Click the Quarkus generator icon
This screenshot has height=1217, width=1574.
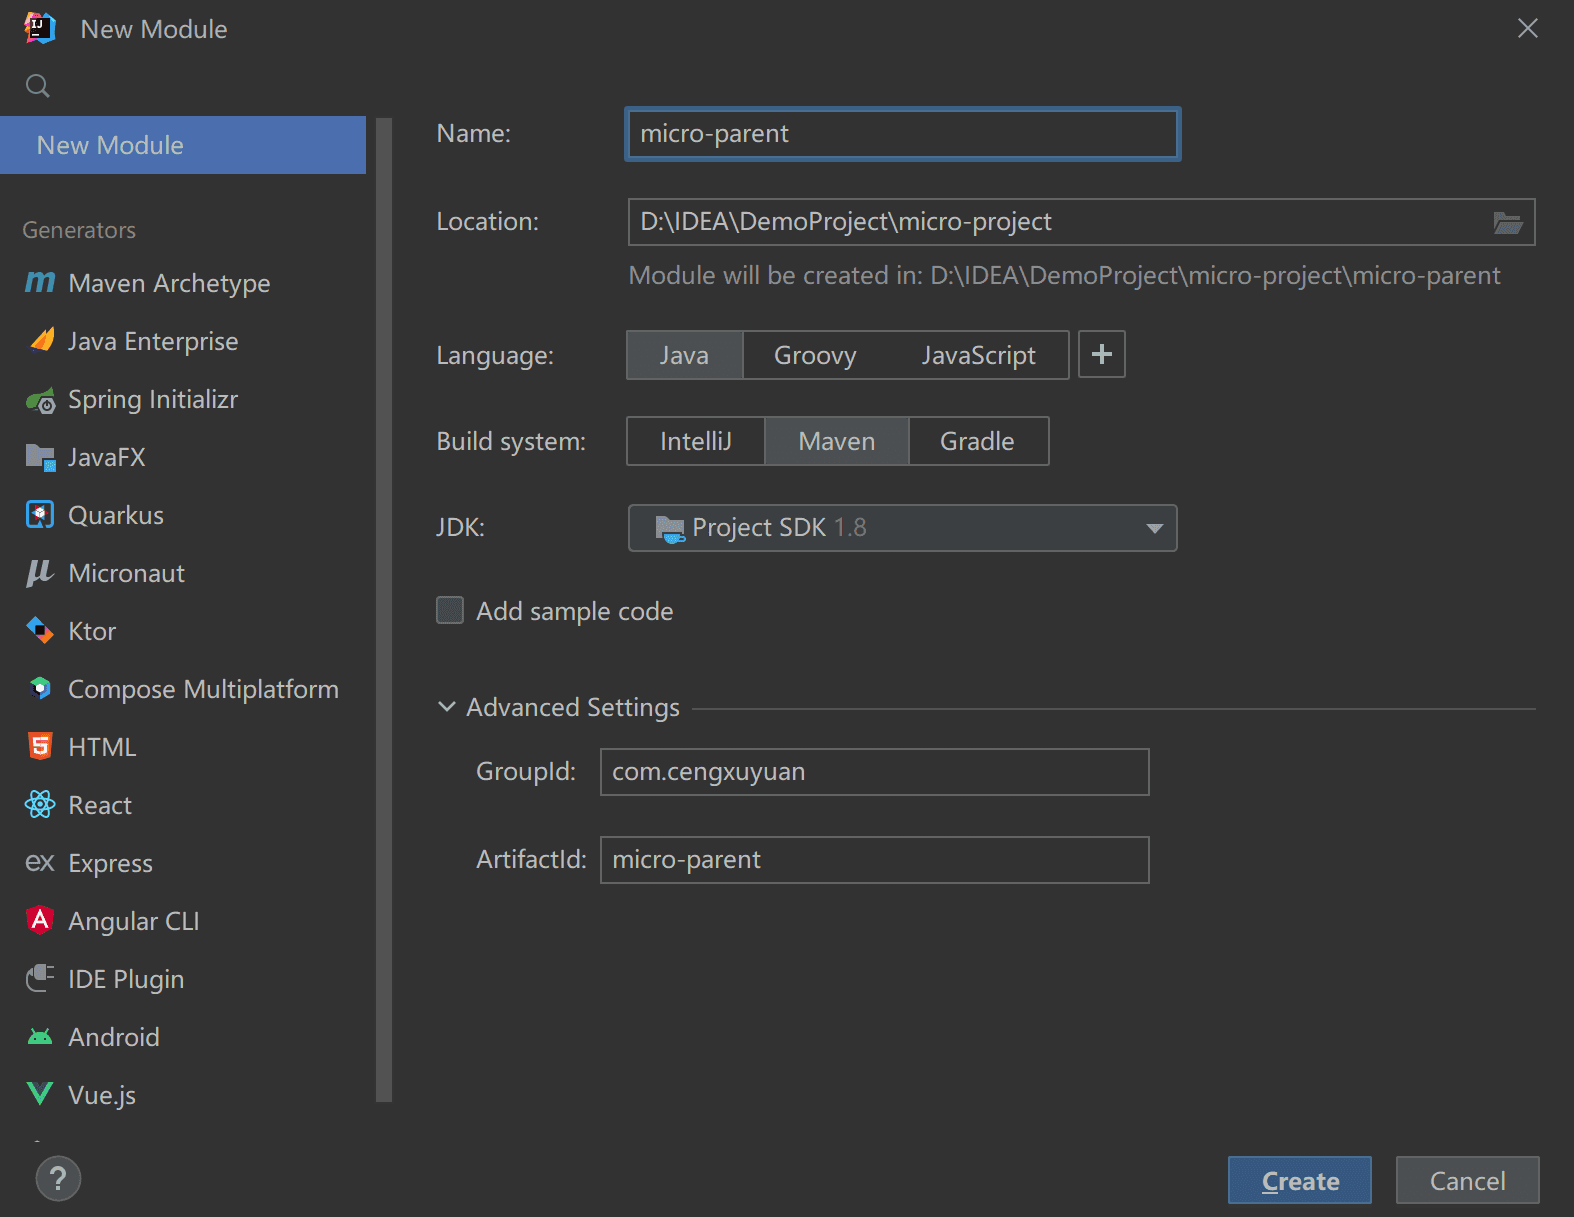coord(40,515)
